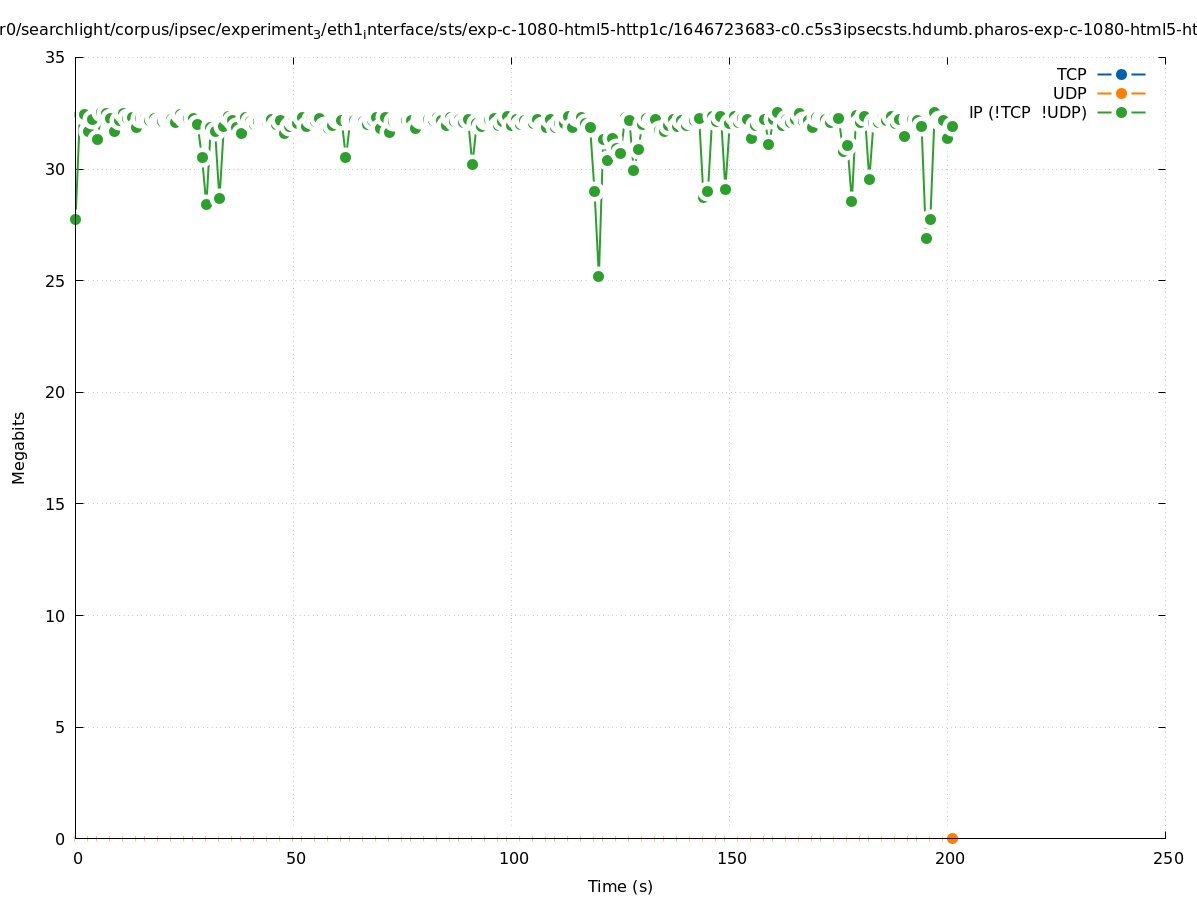Viewport: 1197px width, 900px height.
Task: Click the lowest green data point near 25 Megabits
Action: (598, 276)
